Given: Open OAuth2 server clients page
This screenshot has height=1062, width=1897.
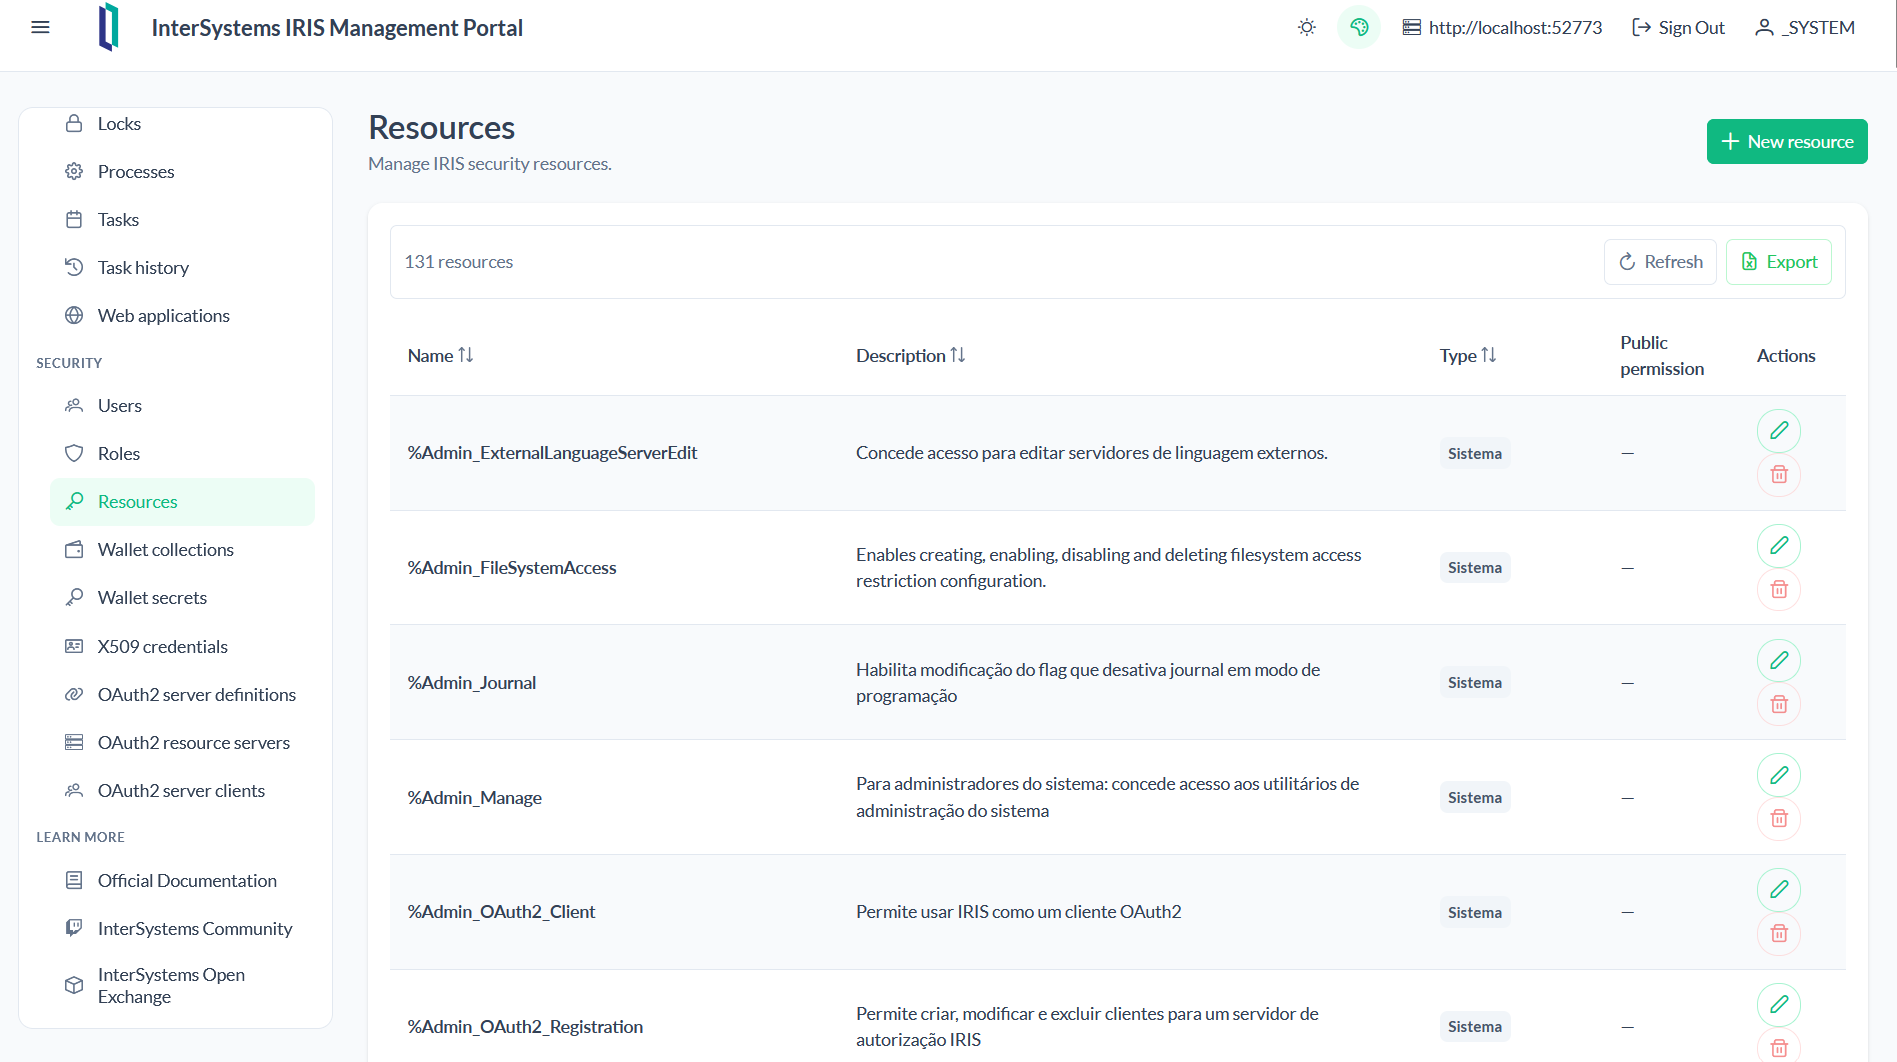Looking at the screenshot, I should tap(182, 791).
